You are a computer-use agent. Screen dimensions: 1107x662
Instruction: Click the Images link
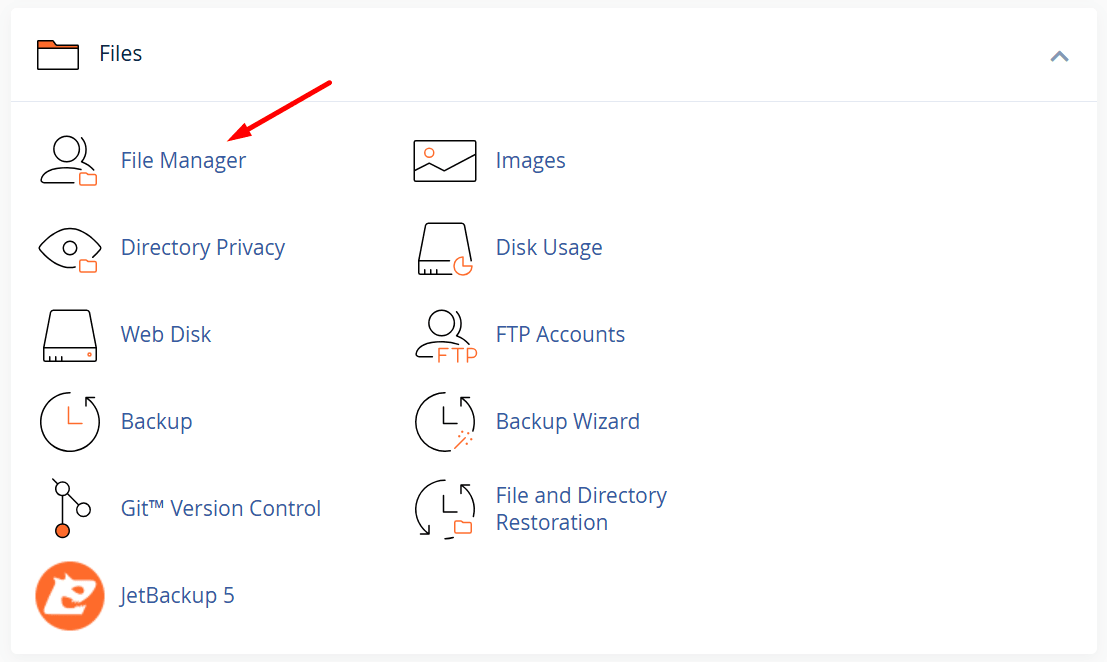pos(530,161)
